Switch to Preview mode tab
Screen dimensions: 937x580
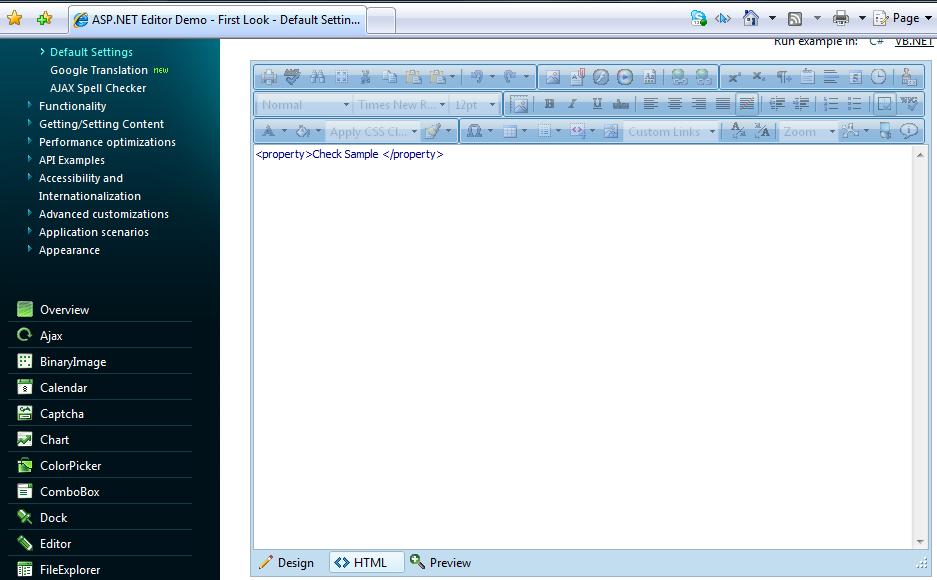coord(441,563)
